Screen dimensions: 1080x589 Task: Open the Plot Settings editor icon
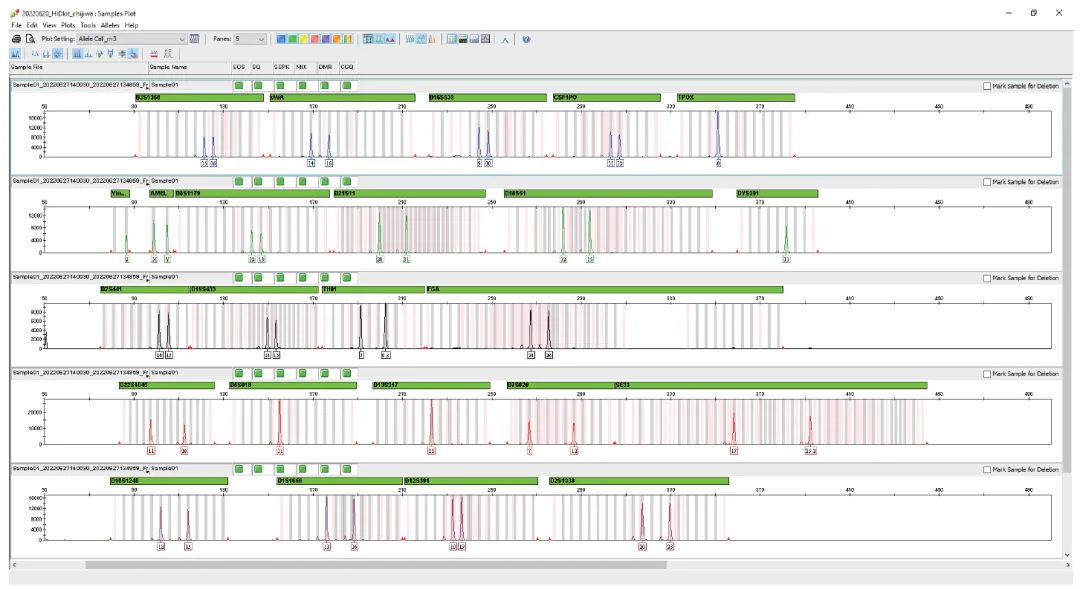[194, 39]
